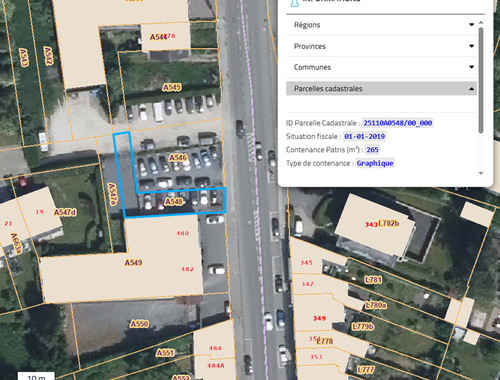Select the Contenance value 265

(x=372, y=150)
